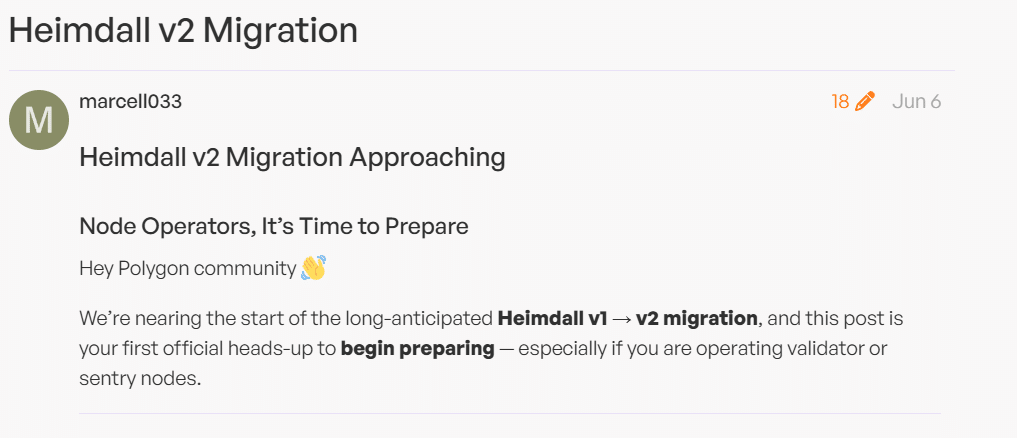Click the Heimdall v2 Migration topic title
Image resolution: width=1017 pixels, height=438 pixels.
click(183, 30)
